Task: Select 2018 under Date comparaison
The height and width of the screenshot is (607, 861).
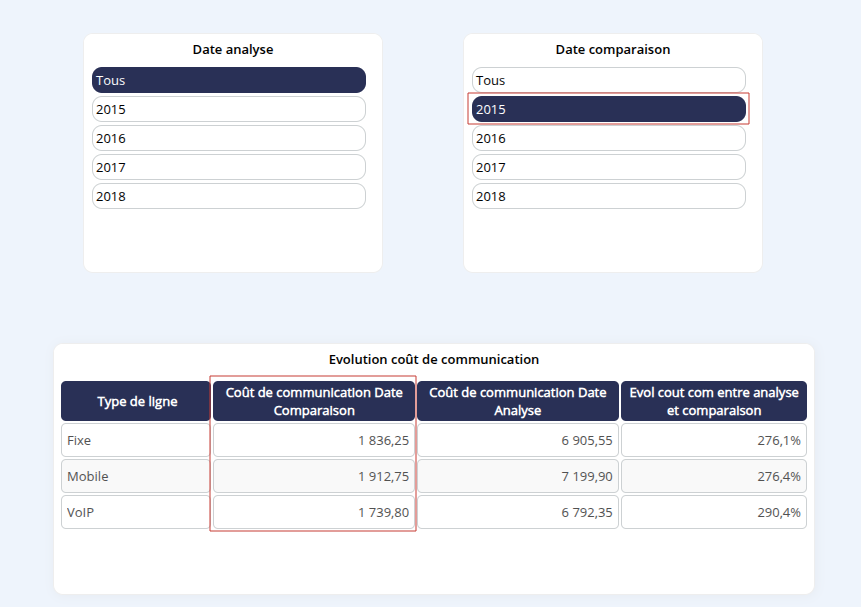Action: pos(609,196)
